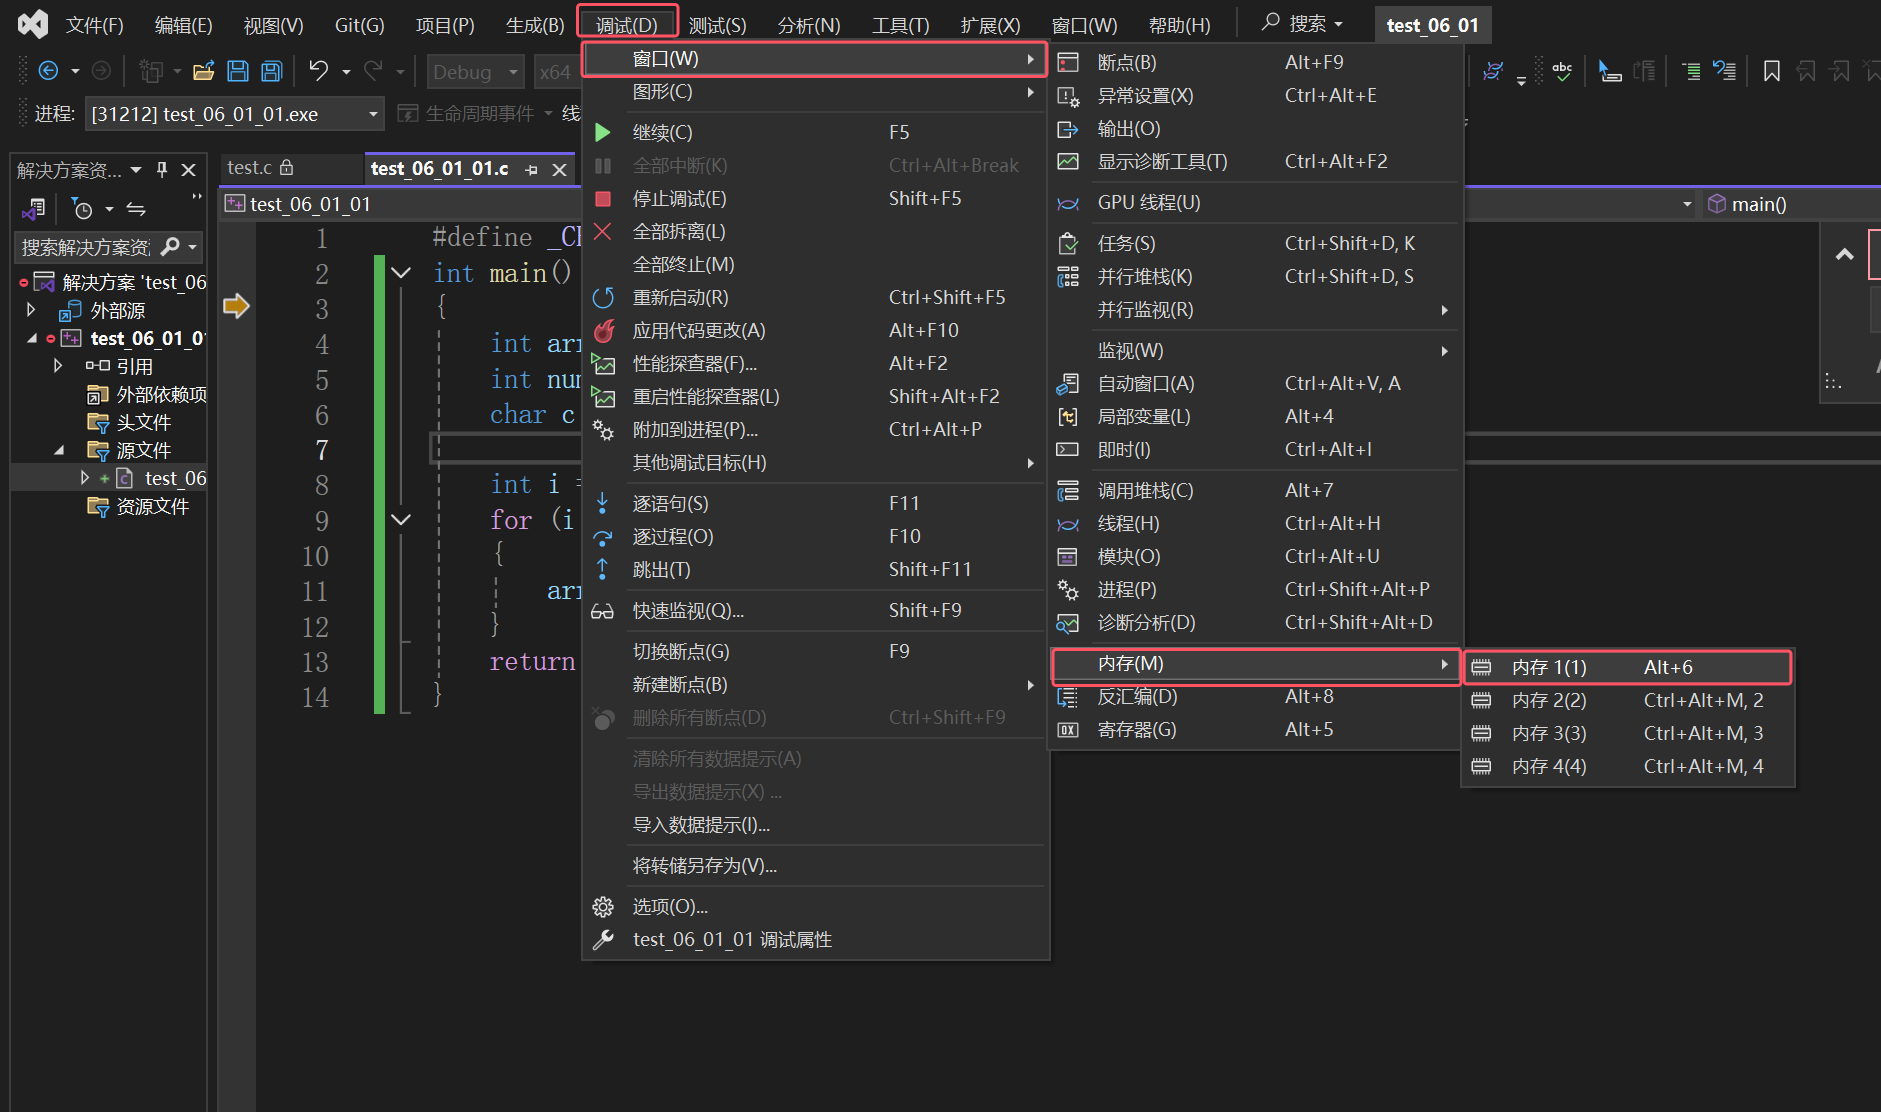Click the Disassembly icon
This screenshot has width=1881, height=1112.
(1068, 697)
